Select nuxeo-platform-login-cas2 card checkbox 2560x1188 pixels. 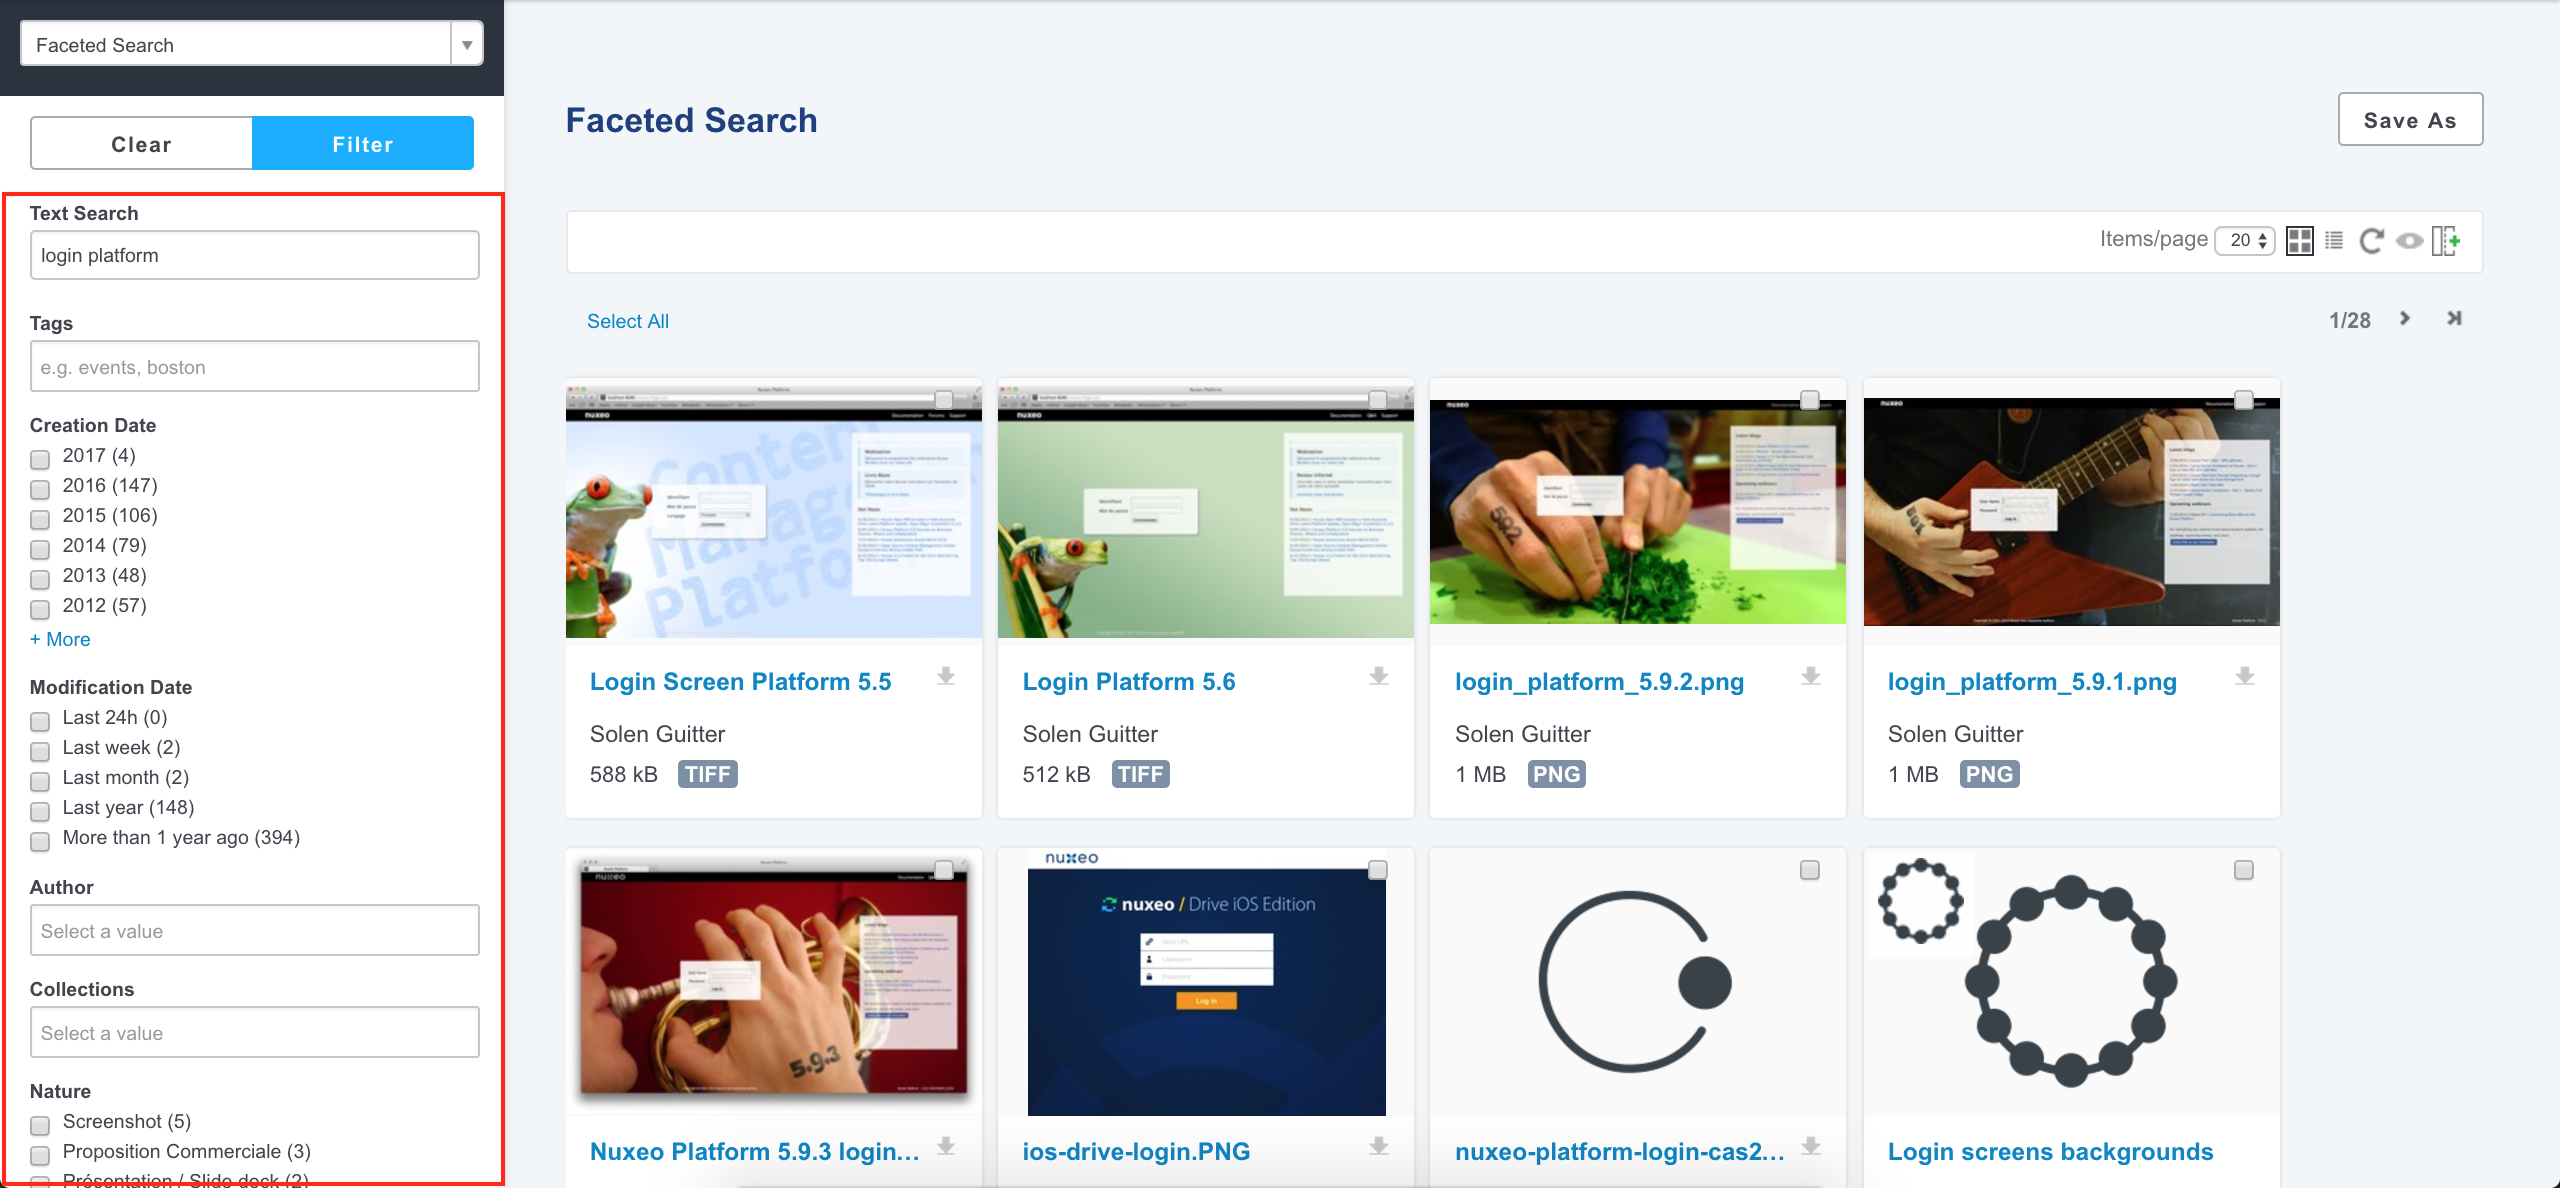pyautogui.click(x=1810, y=870)
